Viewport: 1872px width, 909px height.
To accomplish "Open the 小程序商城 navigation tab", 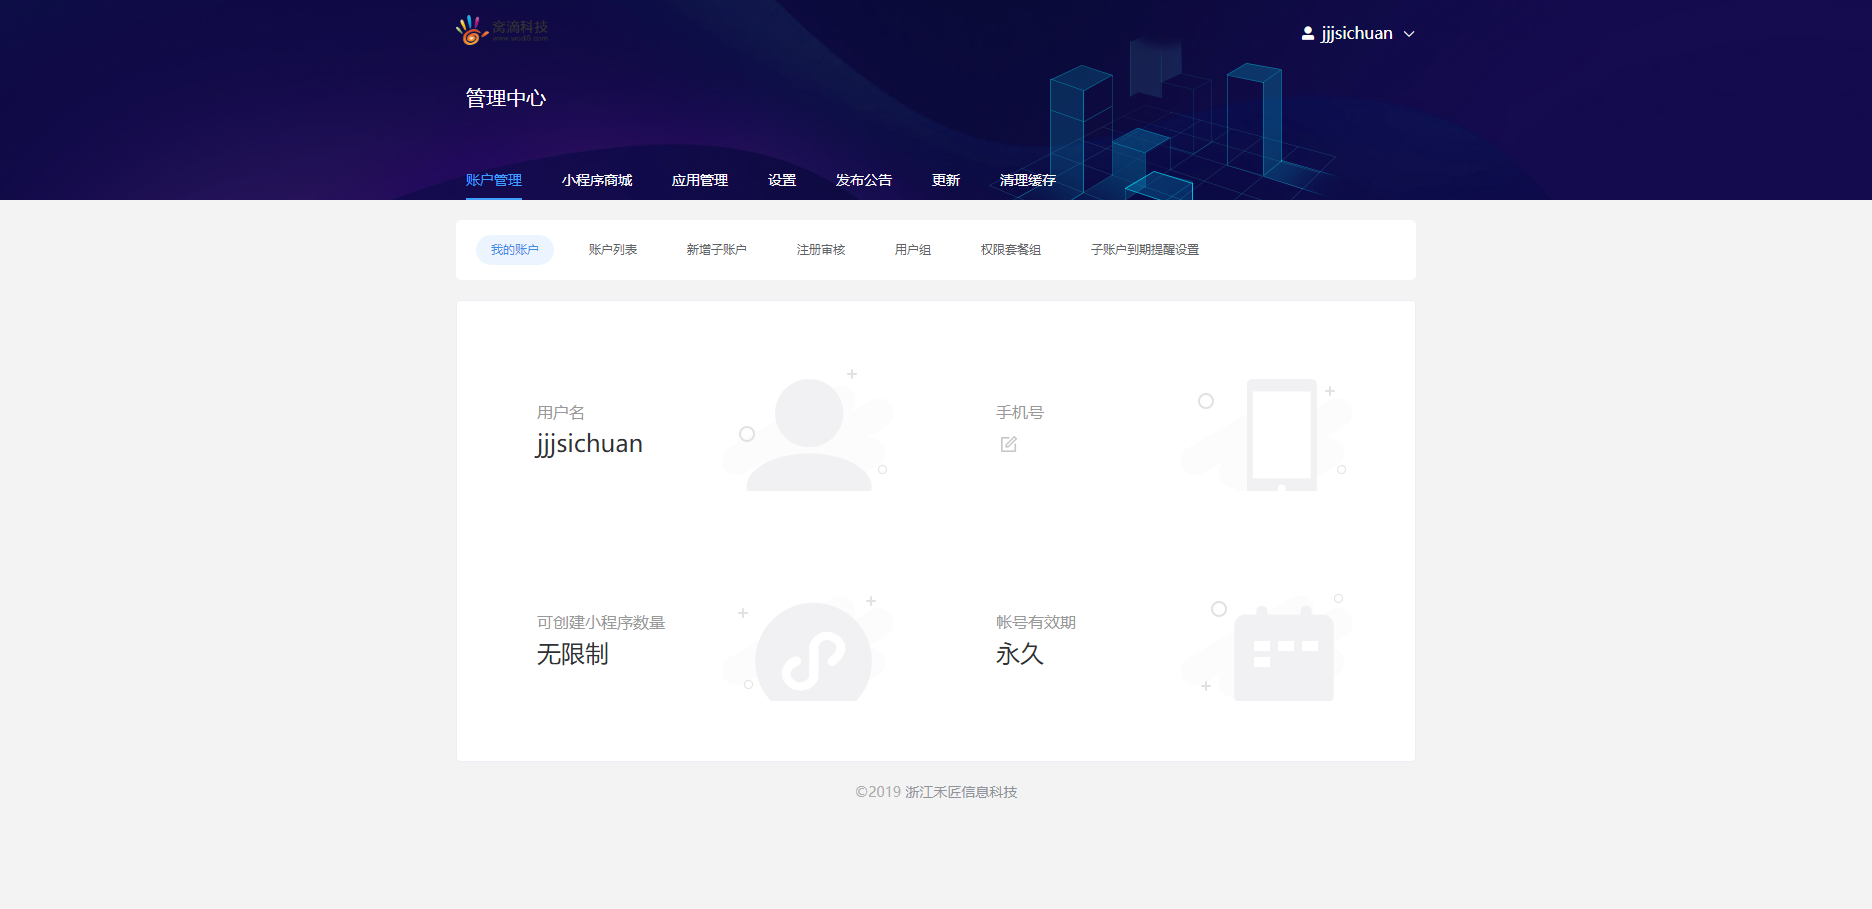I will pos(597,180).
